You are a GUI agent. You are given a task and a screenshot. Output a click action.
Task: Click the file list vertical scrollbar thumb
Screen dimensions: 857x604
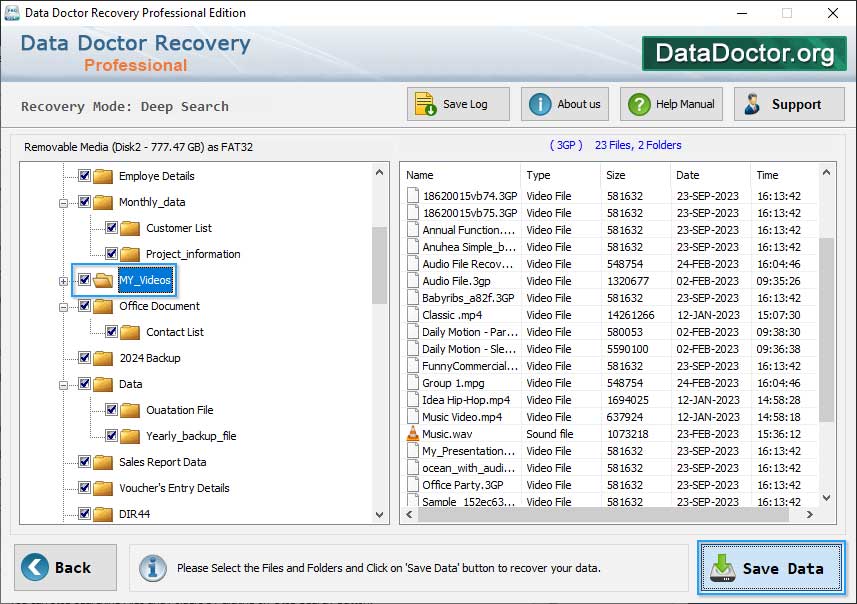pyautogui.click(x=826, y=330)
